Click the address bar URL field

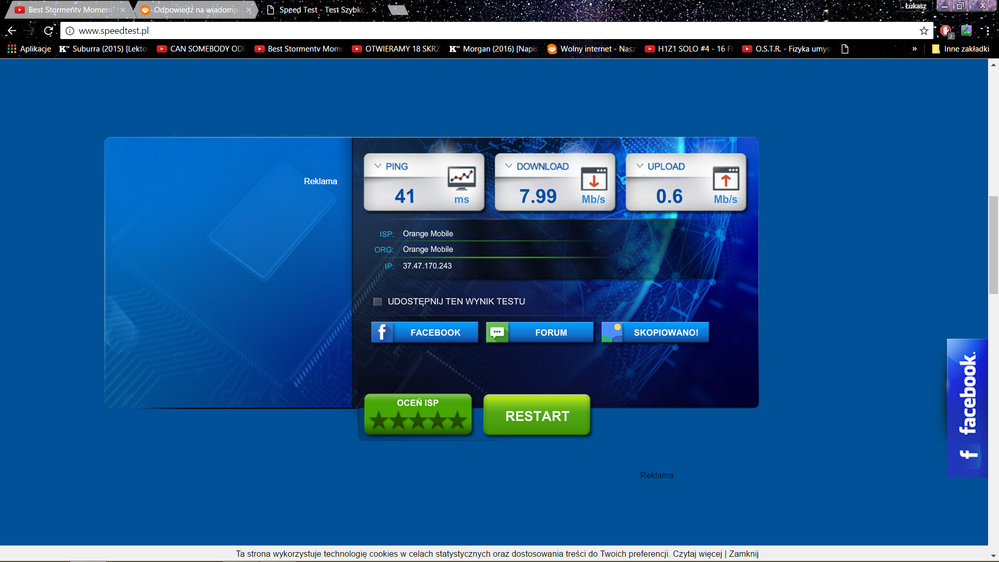pyautogui.click(x=497, y=31)
